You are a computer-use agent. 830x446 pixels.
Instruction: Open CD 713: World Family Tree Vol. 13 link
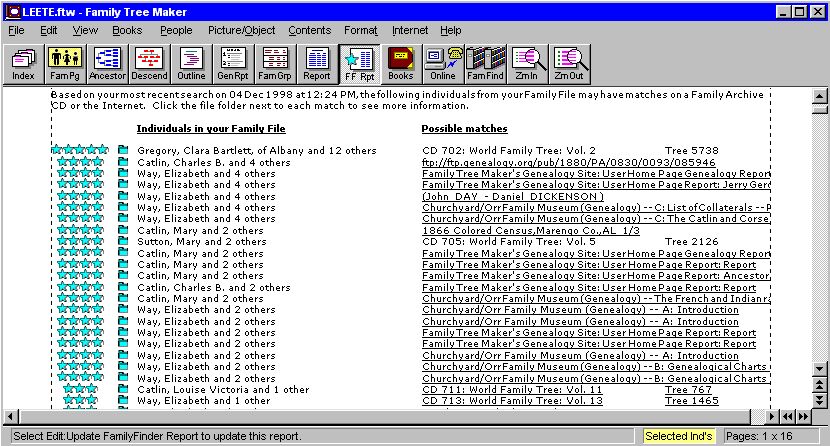pyautogui.click(x=512, y=401)
